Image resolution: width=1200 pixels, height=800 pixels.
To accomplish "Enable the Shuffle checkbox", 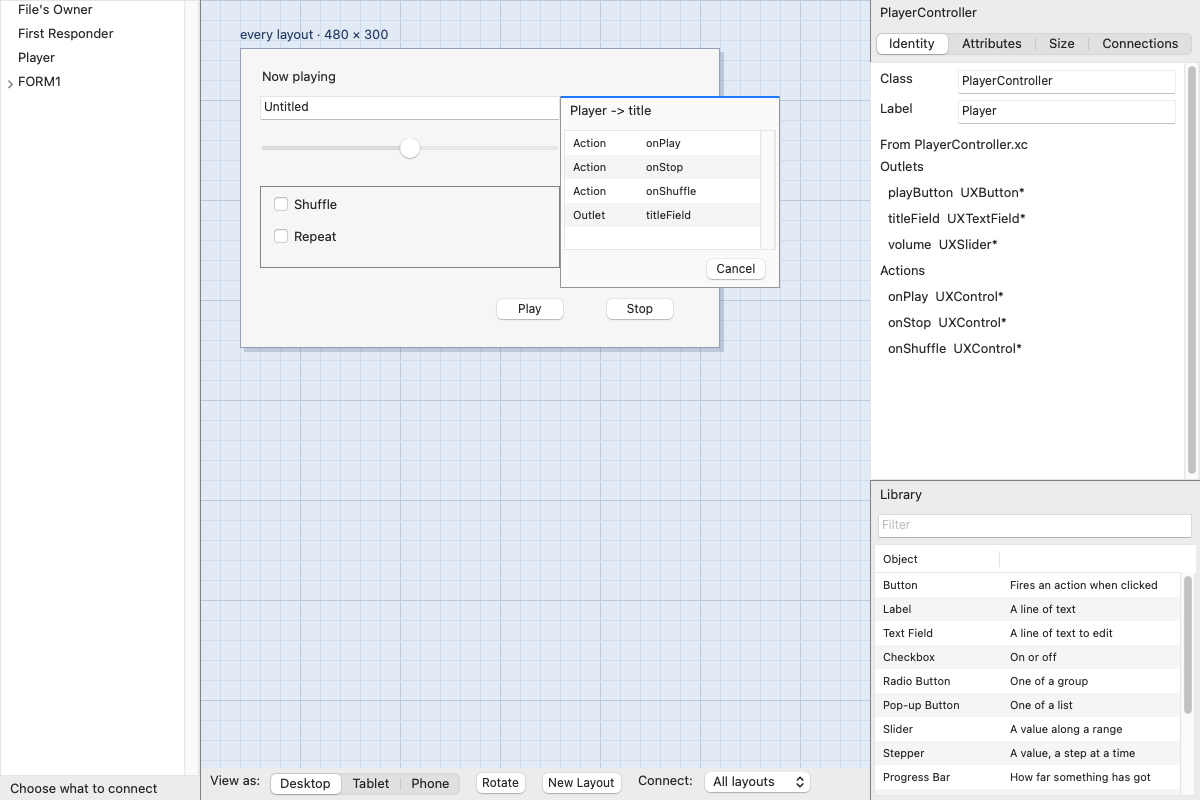I will coord(281,204).
